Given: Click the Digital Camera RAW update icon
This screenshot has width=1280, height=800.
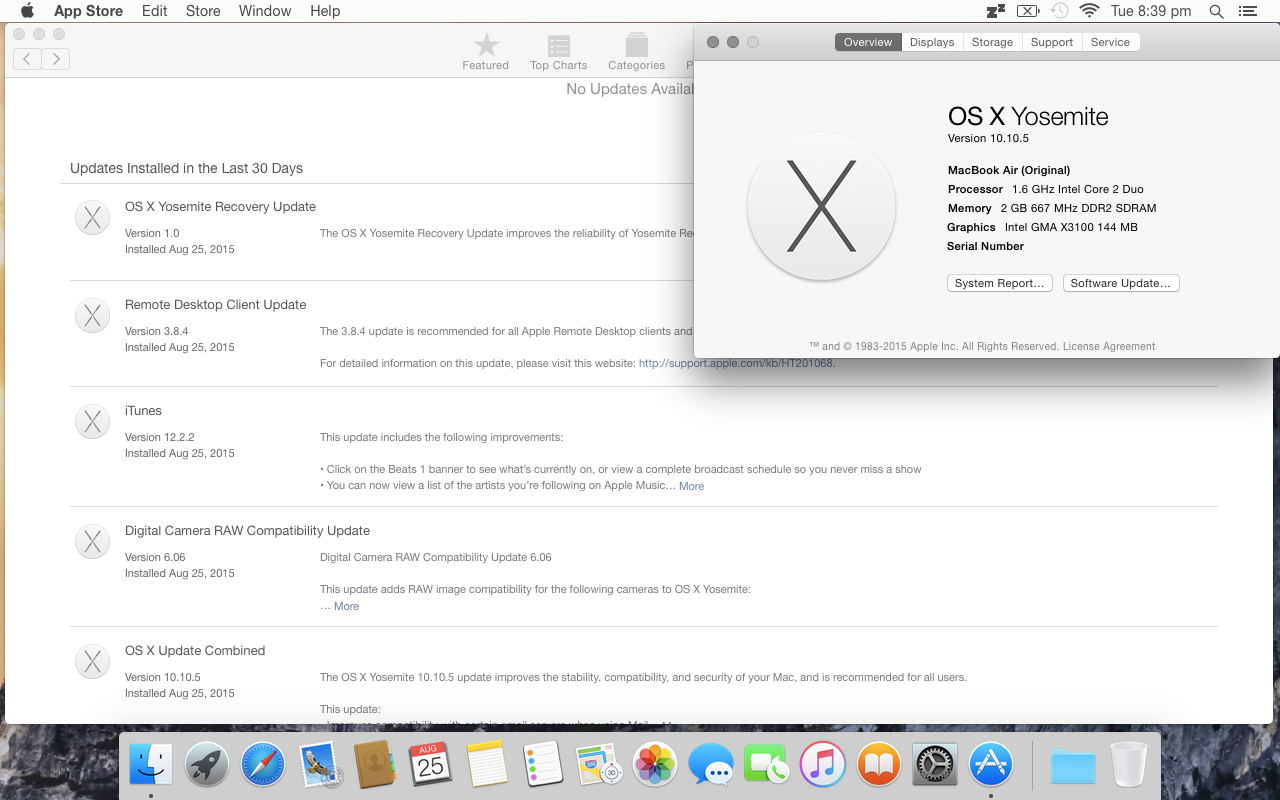Looking at the screenshot, I should pyautogui.click(x=92, y=541).
